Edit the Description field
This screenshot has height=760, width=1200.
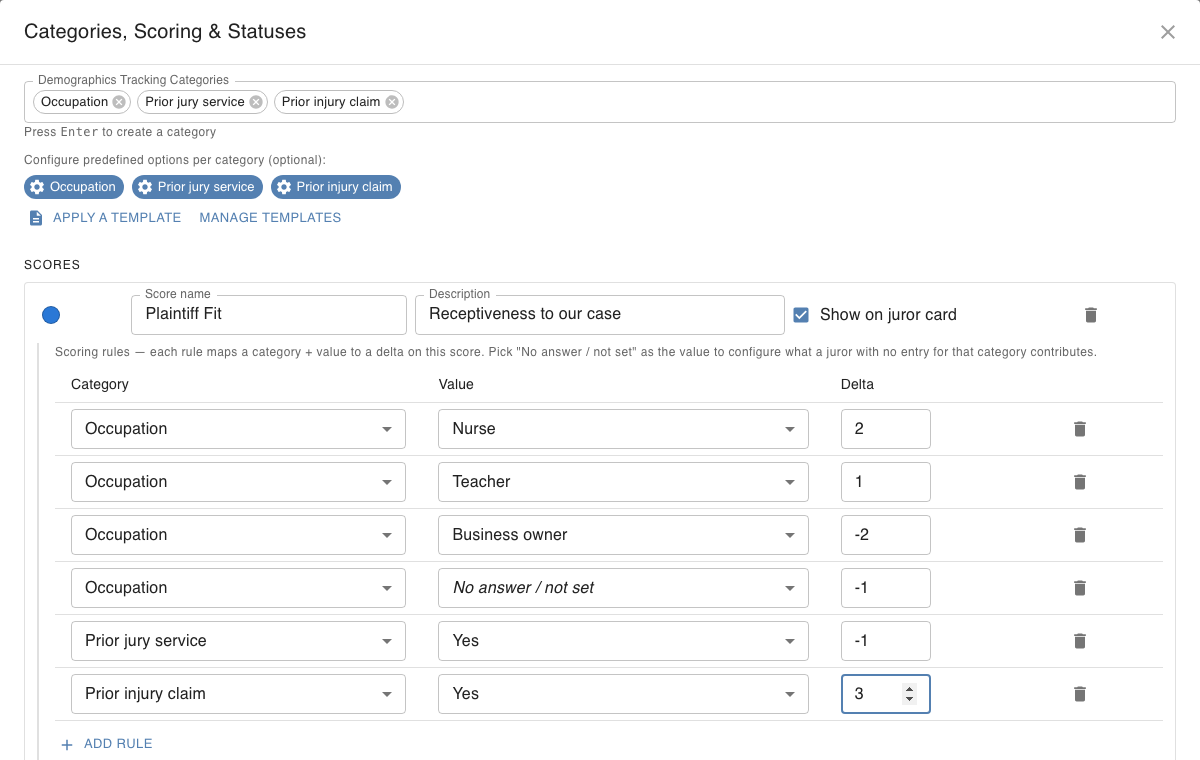(600, 314)
